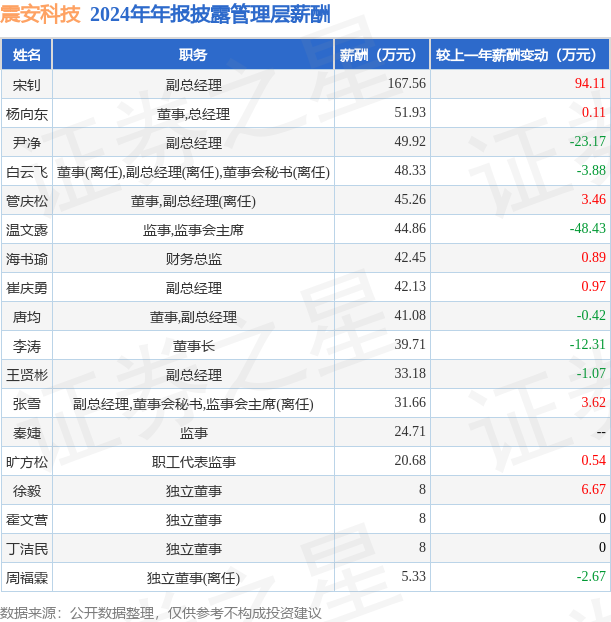Select the change value 0.97
The image size is (611, 622).
coord(594,286)
